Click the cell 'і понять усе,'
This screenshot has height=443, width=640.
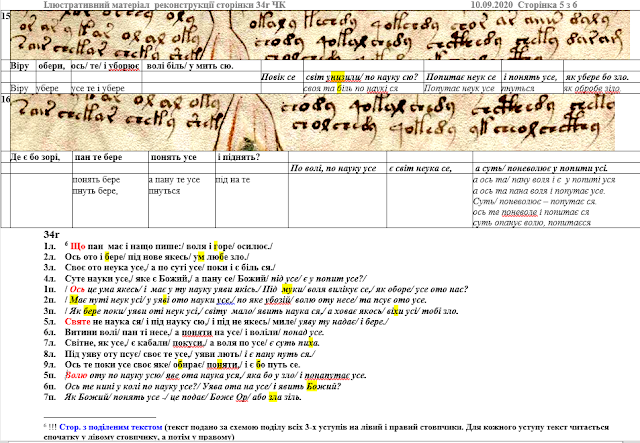pyautogui.click(x=530, y=77)
